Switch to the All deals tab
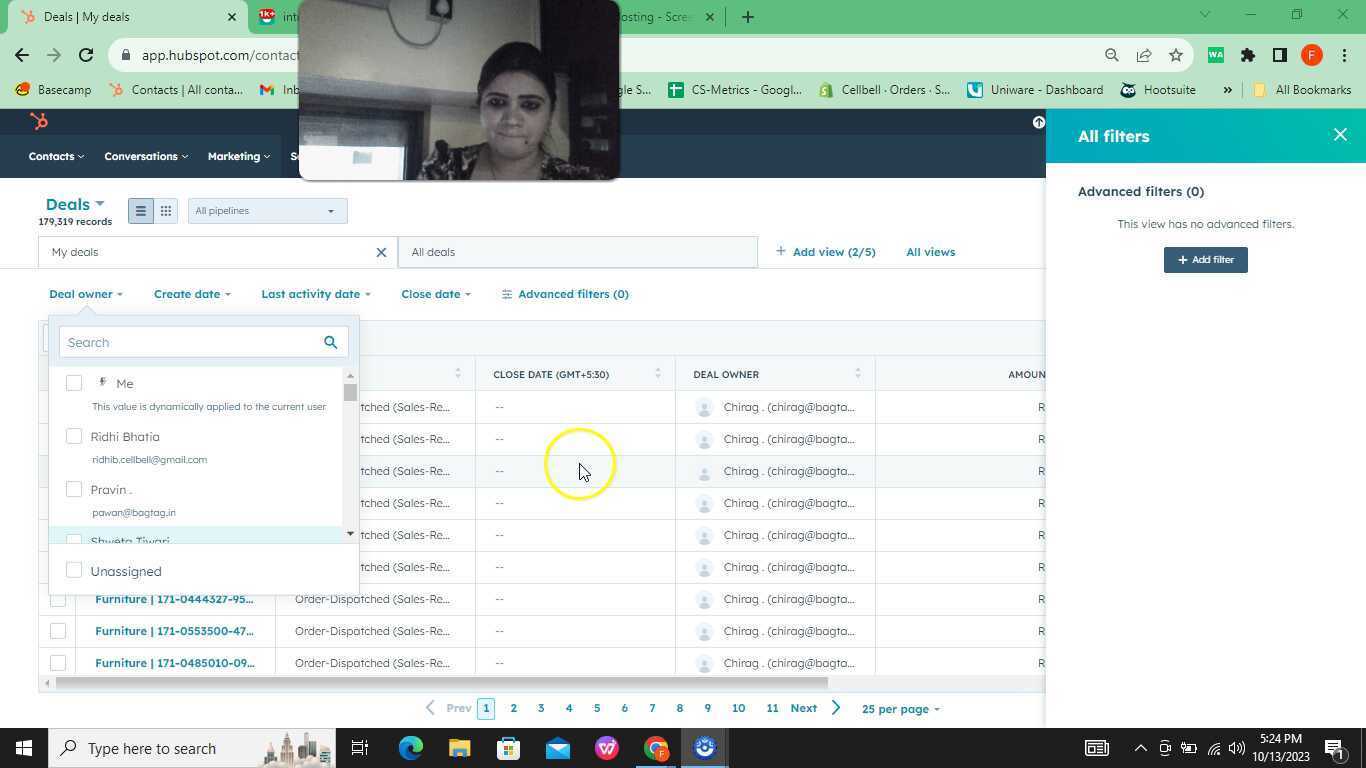This screenshot has height=768, width=1366. [577, 253]
